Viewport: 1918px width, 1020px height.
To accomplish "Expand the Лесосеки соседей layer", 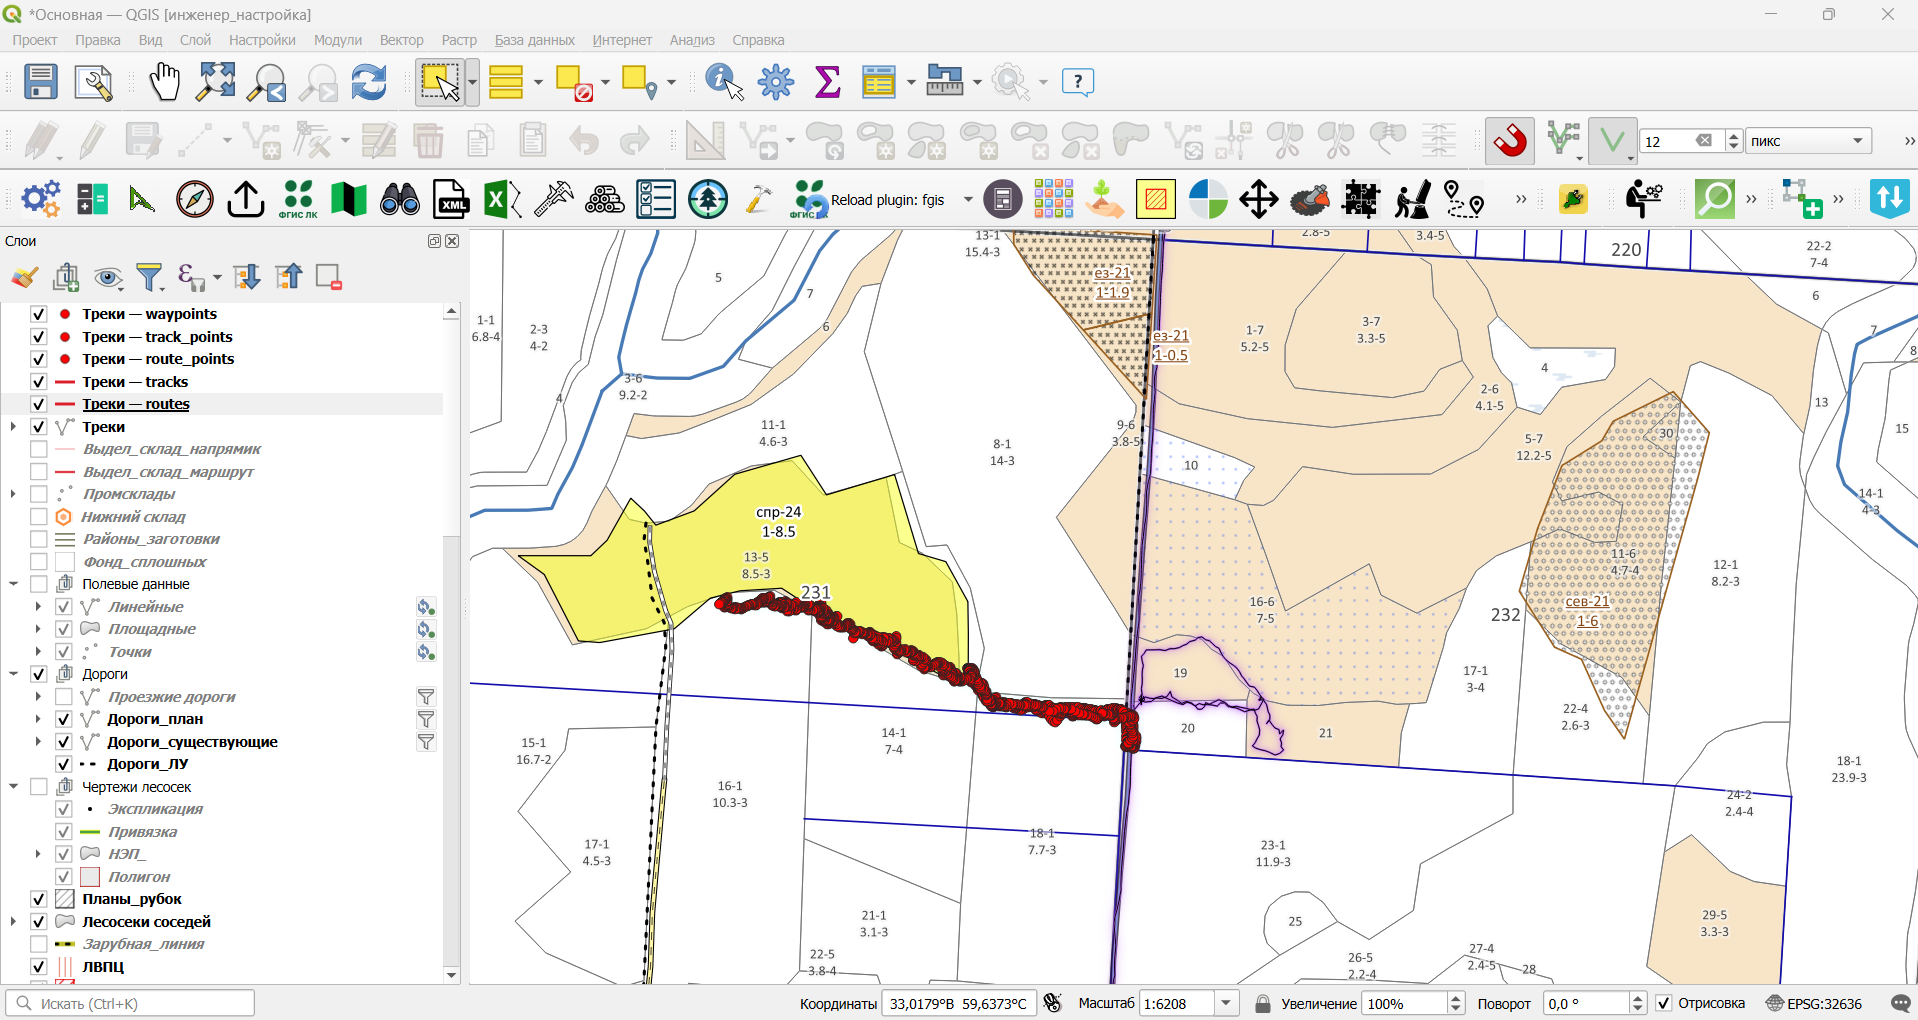I will (13, 922).
